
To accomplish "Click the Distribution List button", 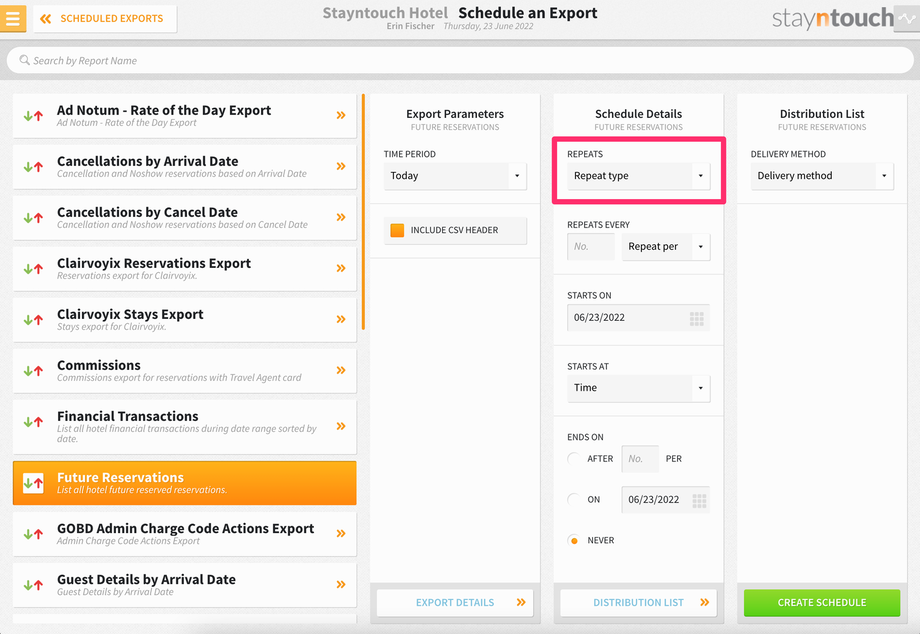I will pyautogui.click(x=638, y=603).
